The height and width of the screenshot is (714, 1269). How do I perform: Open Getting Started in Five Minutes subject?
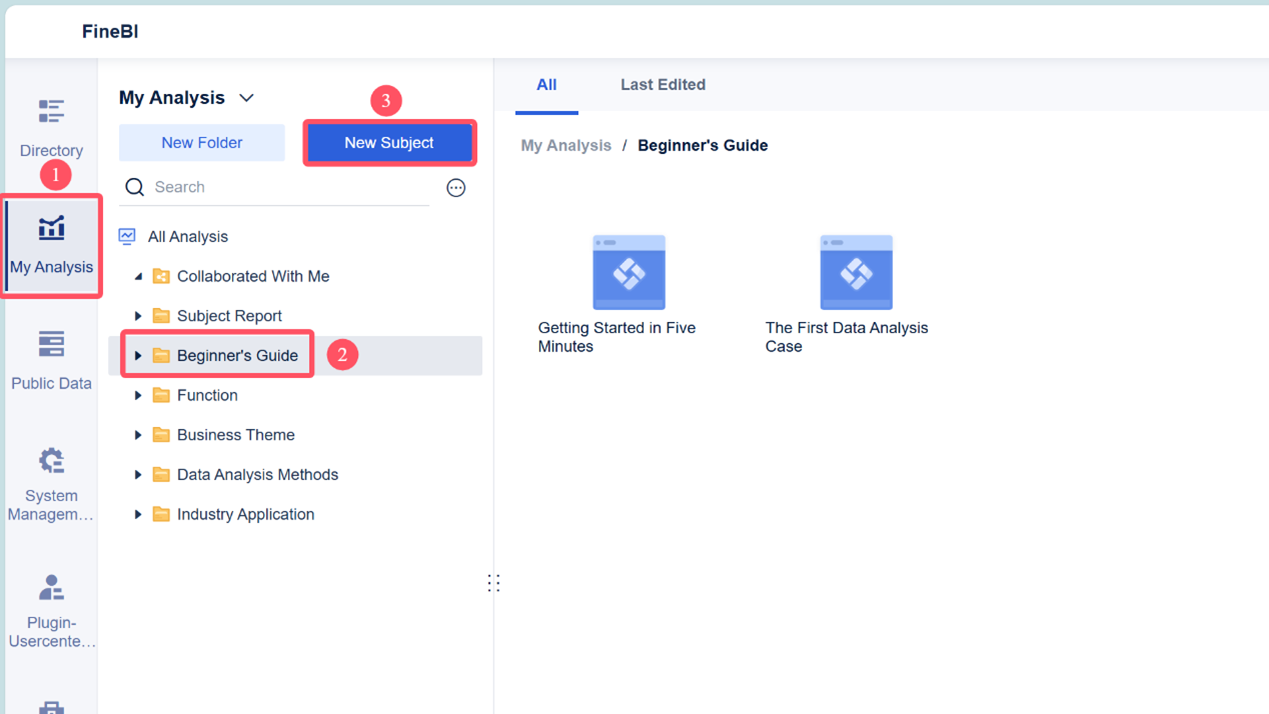point(629,273)
